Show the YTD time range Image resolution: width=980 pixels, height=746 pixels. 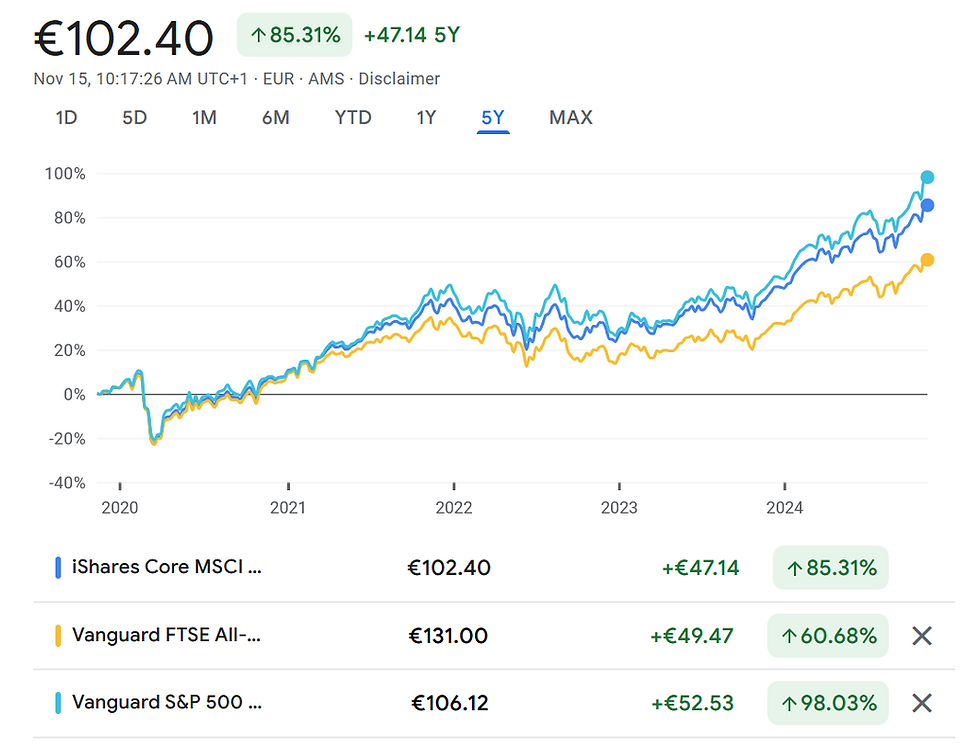353,117
